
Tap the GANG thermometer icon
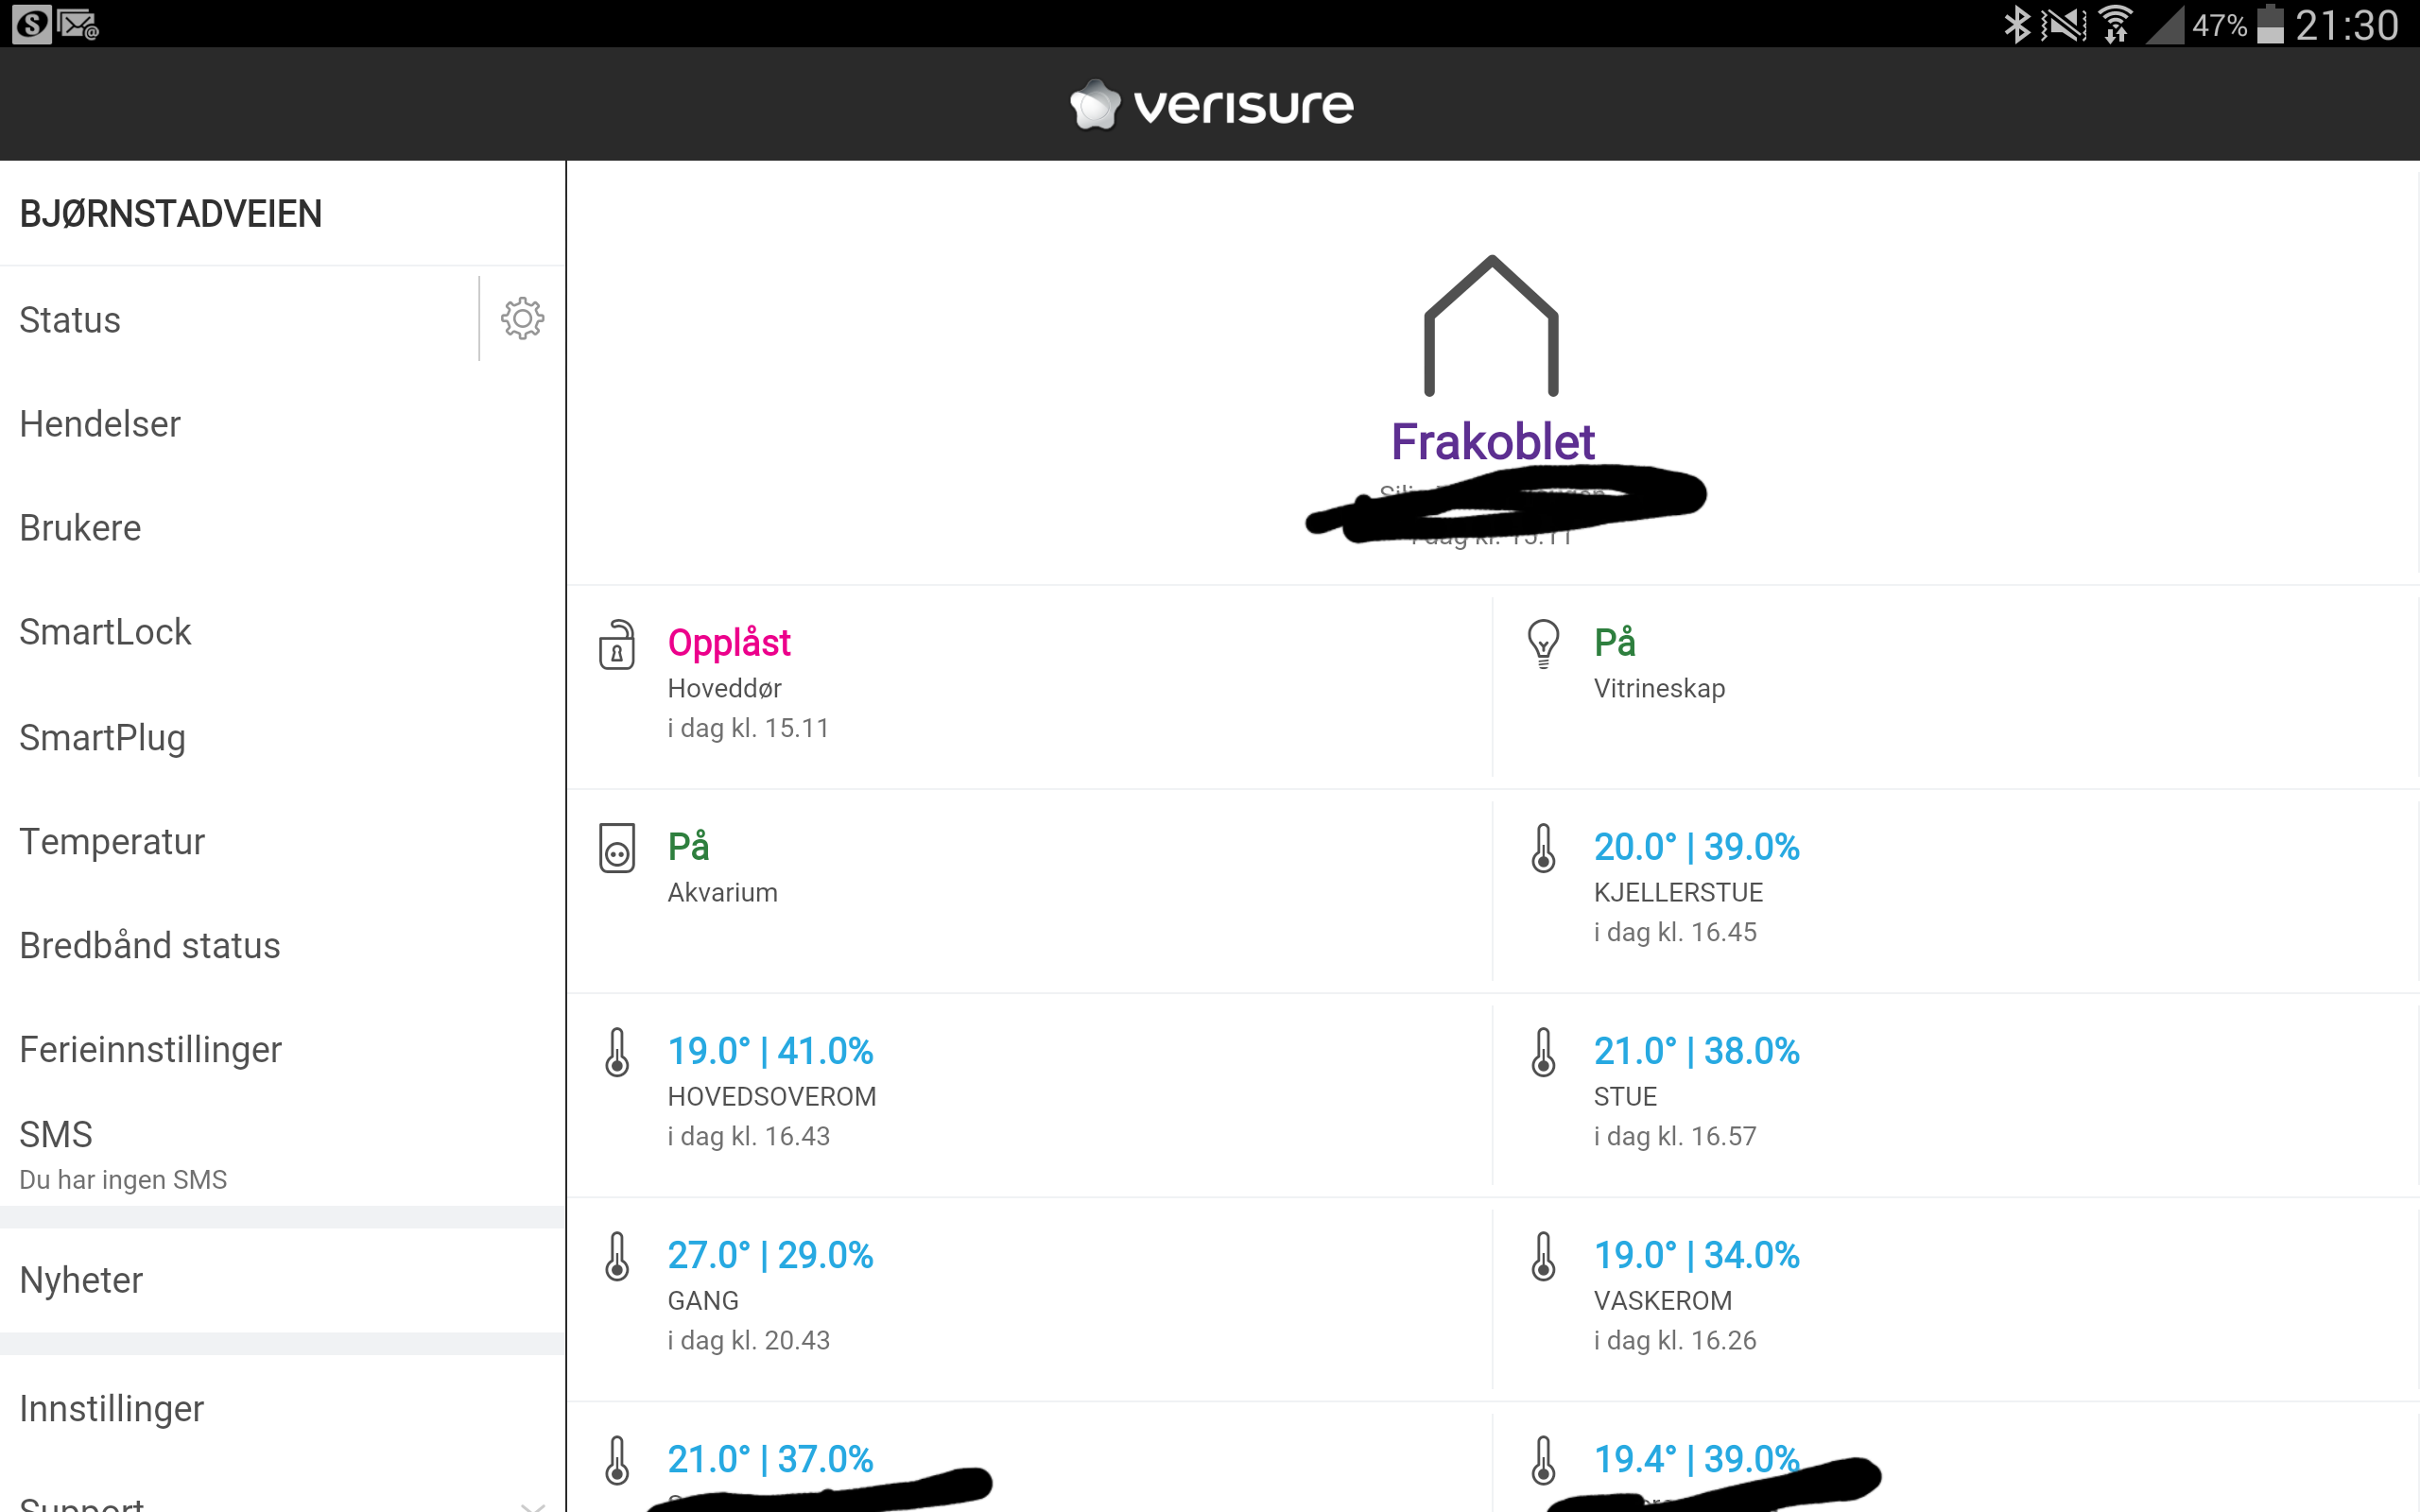(x=617, y=1256)
